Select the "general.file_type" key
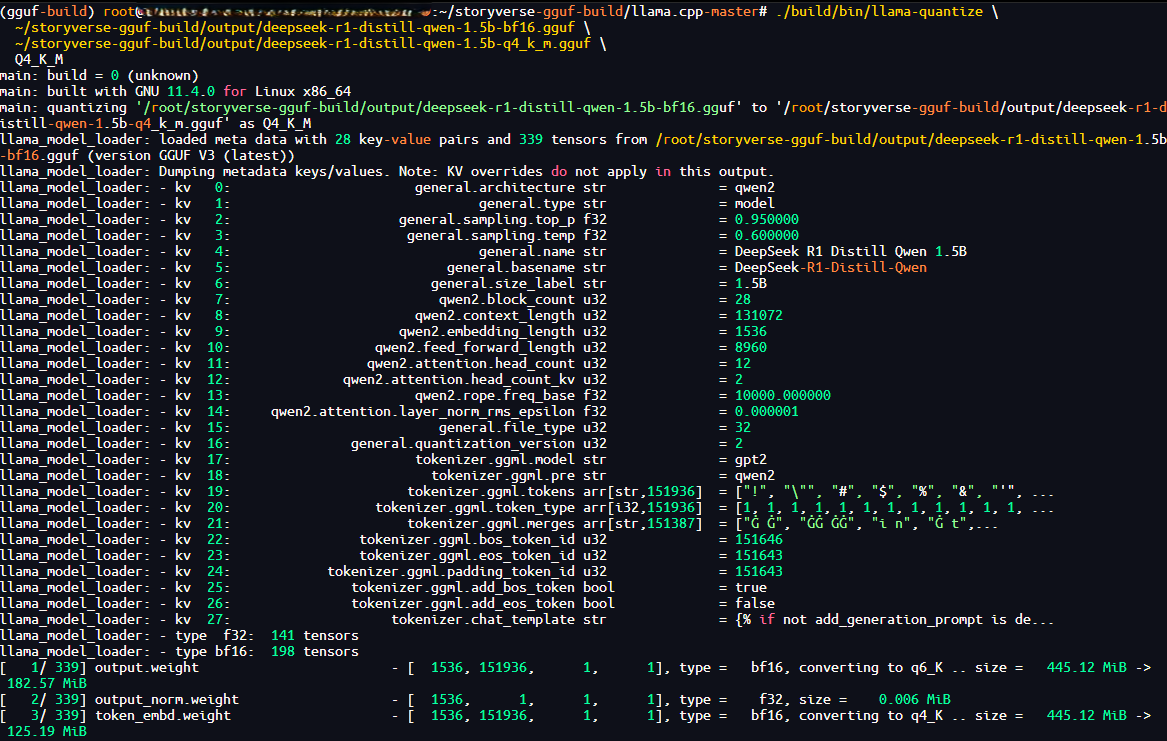1167x741 pixels. (x=507, y=427)
